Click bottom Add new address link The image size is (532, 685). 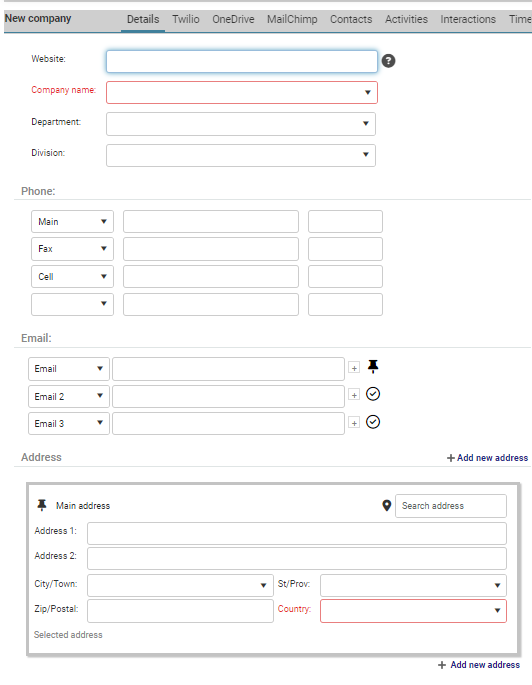pos(479,664)
